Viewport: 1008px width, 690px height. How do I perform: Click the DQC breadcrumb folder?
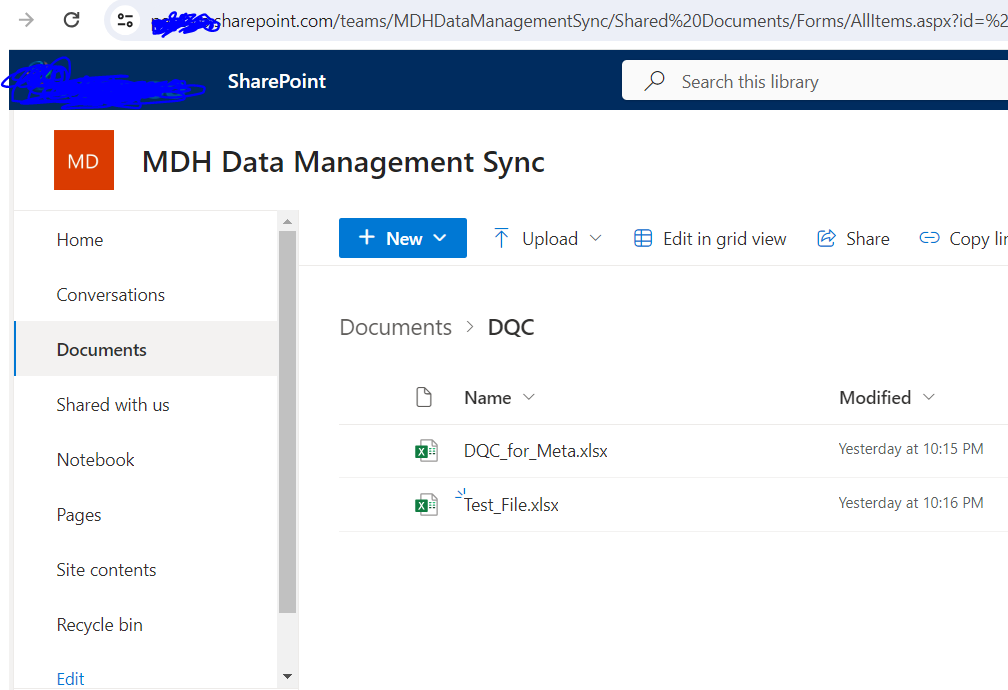pos(510,327)
